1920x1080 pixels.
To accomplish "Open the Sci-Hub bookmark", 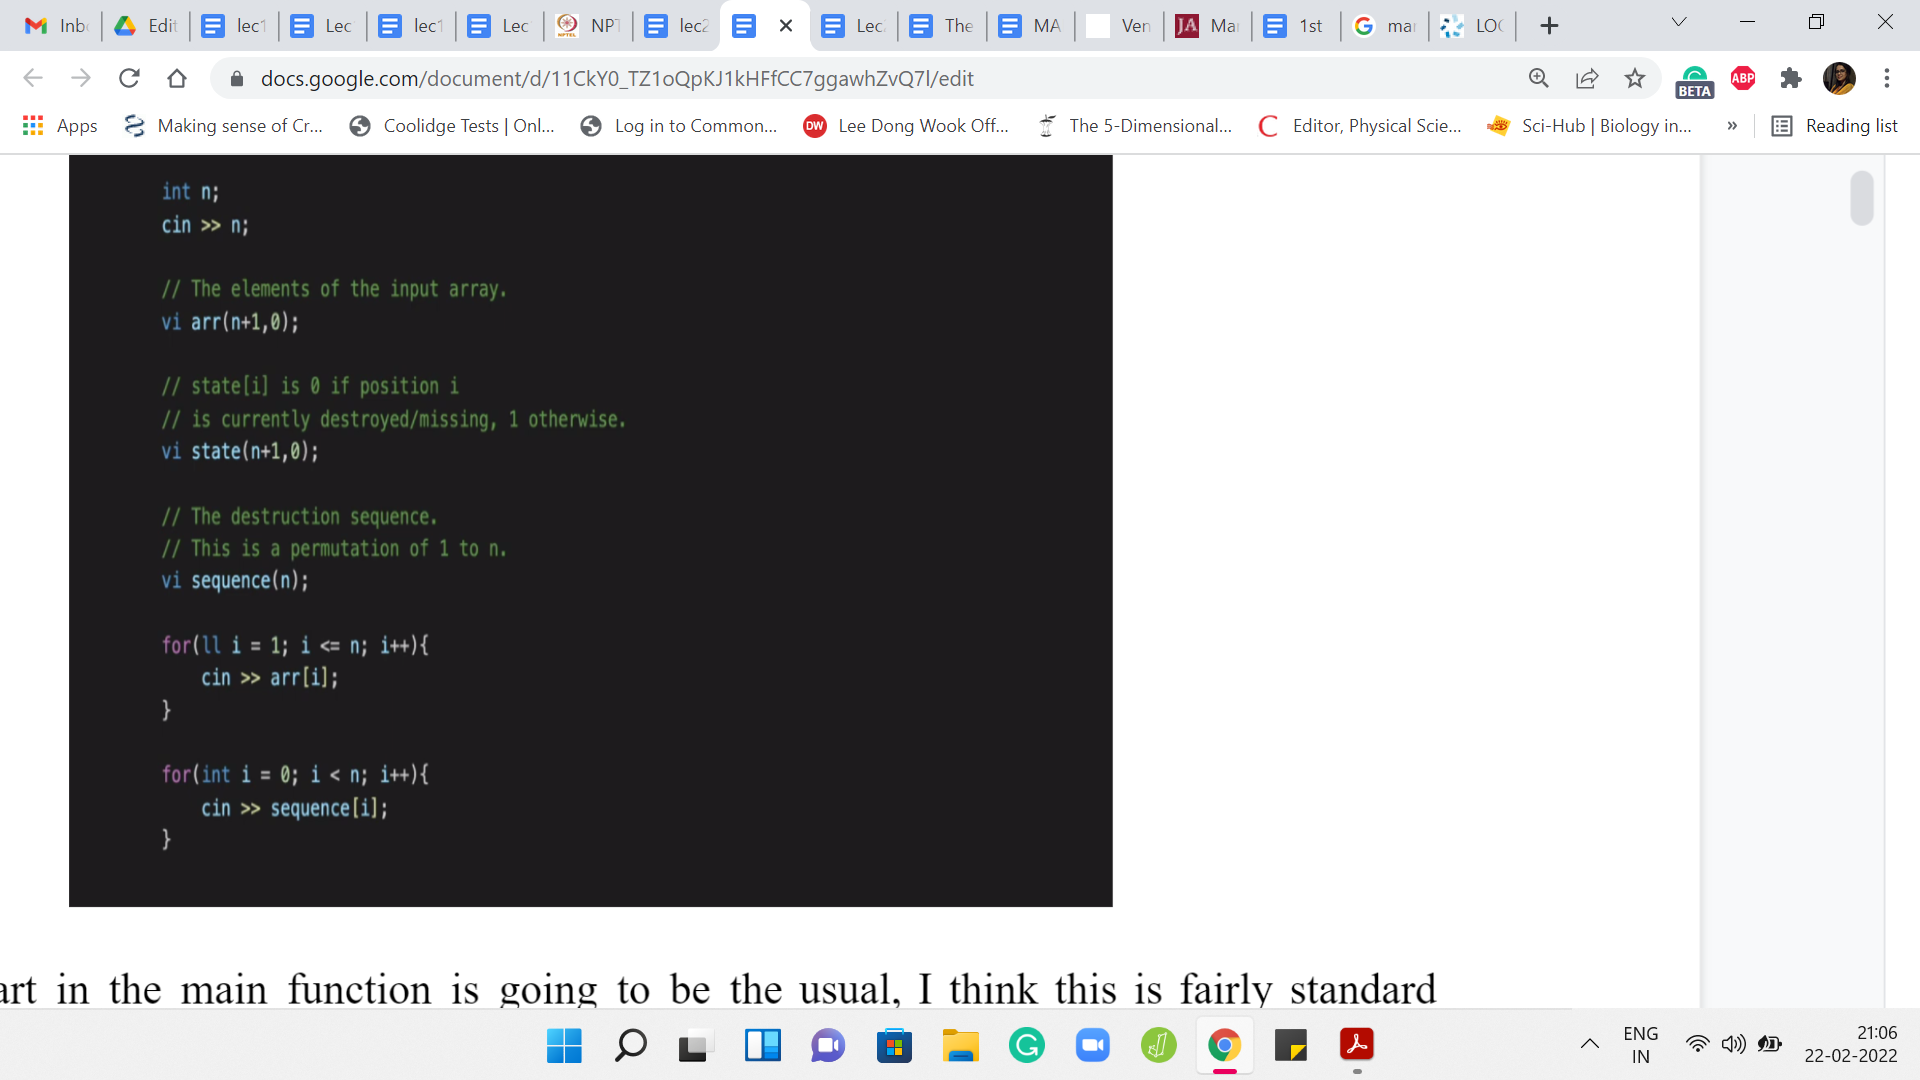I will point(1590,125).
